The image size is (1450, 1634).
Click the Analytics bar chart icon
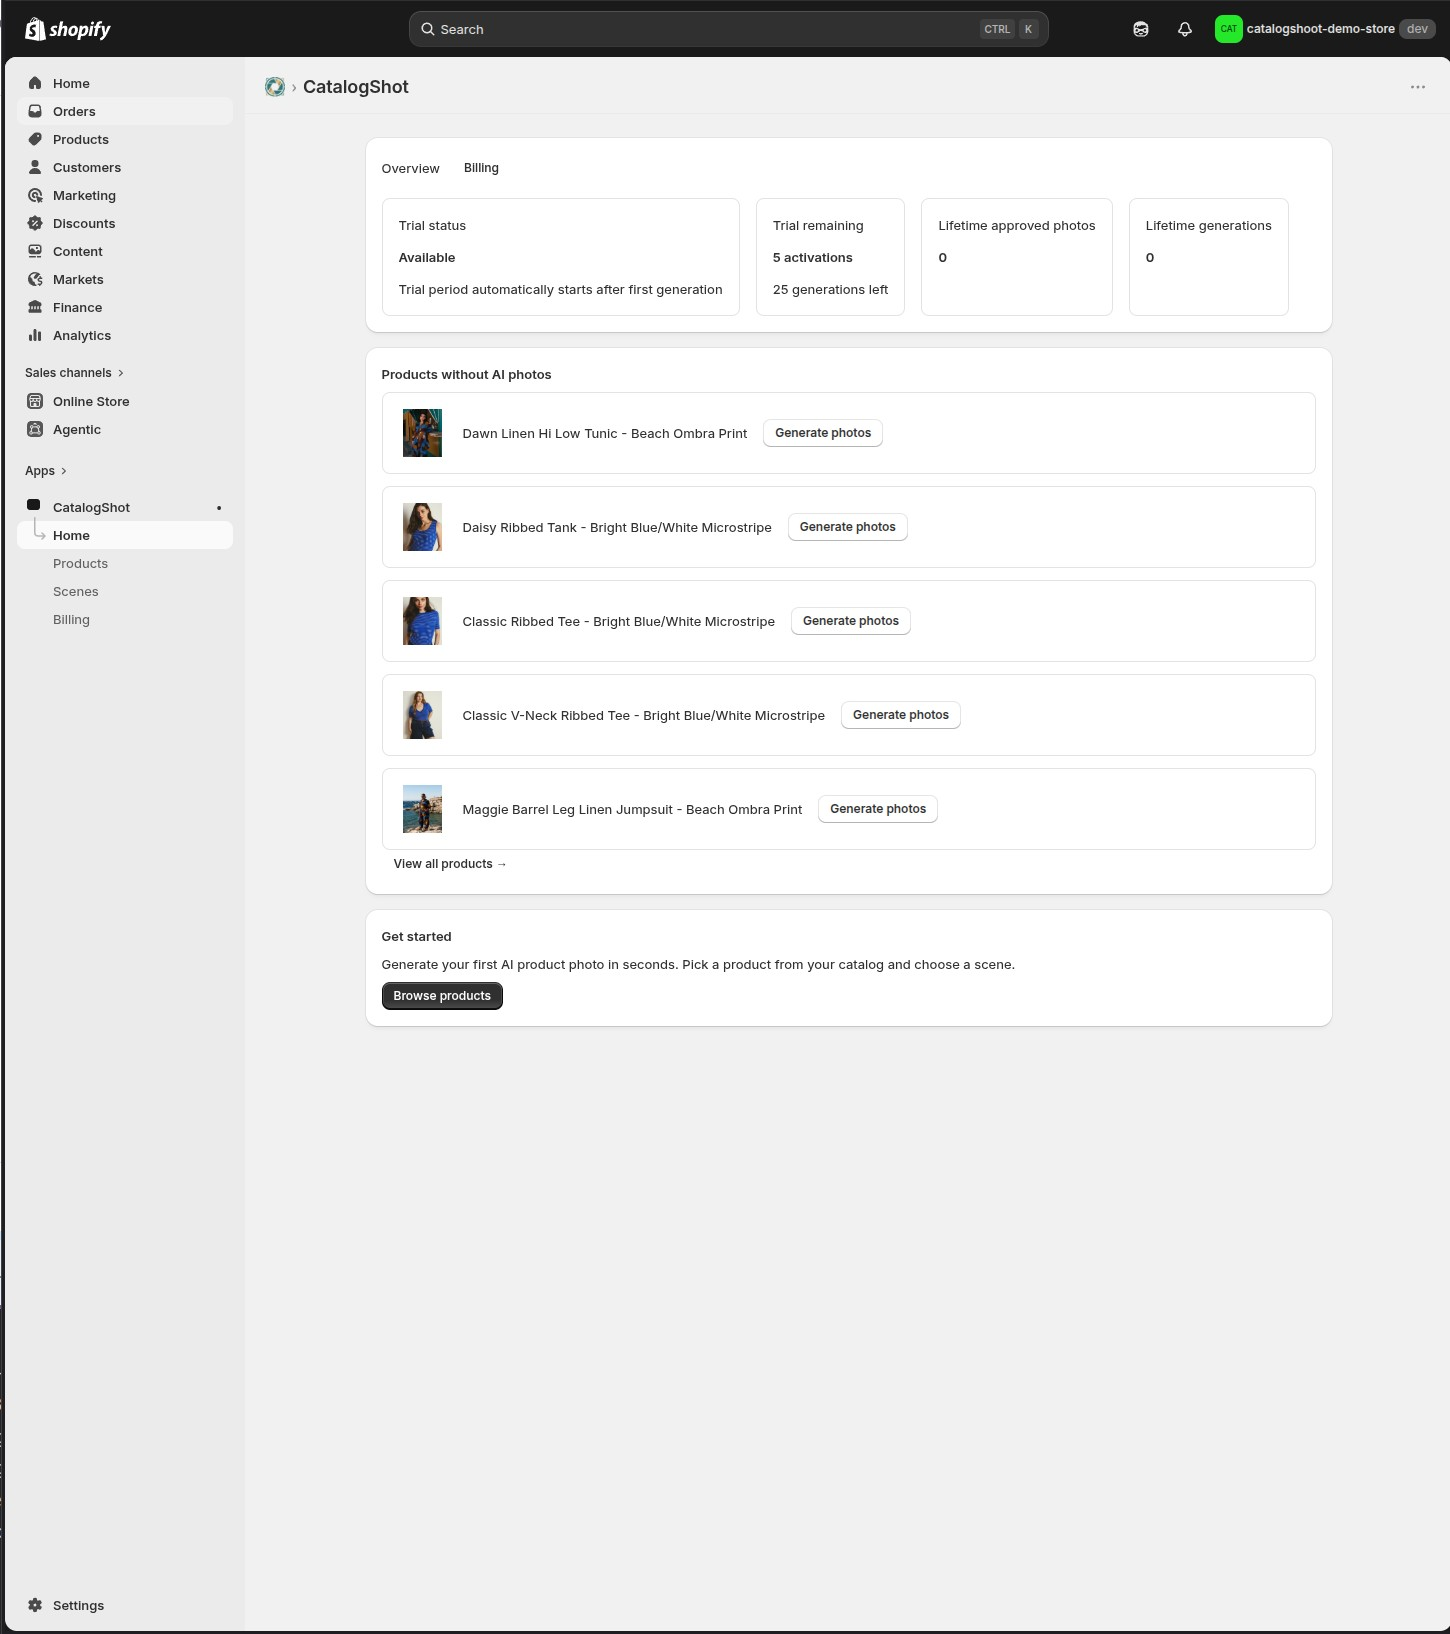click(x=35, y=335)
